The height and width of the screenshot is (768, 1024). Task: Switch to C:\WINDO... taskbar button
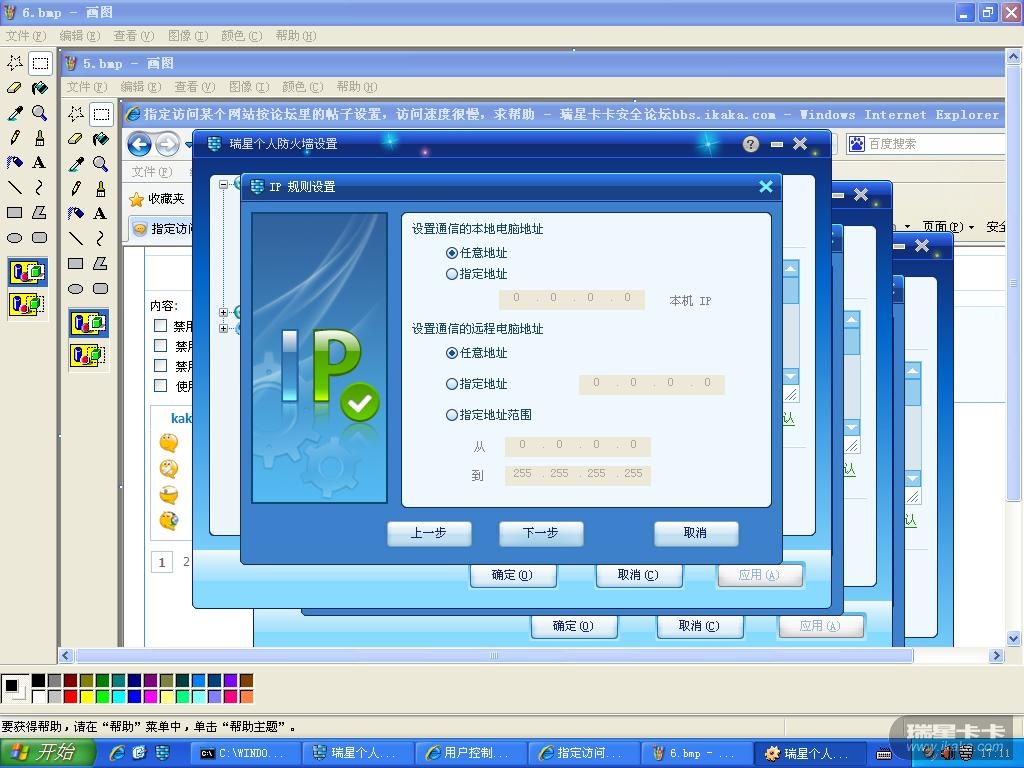click(x=246, y=754)
